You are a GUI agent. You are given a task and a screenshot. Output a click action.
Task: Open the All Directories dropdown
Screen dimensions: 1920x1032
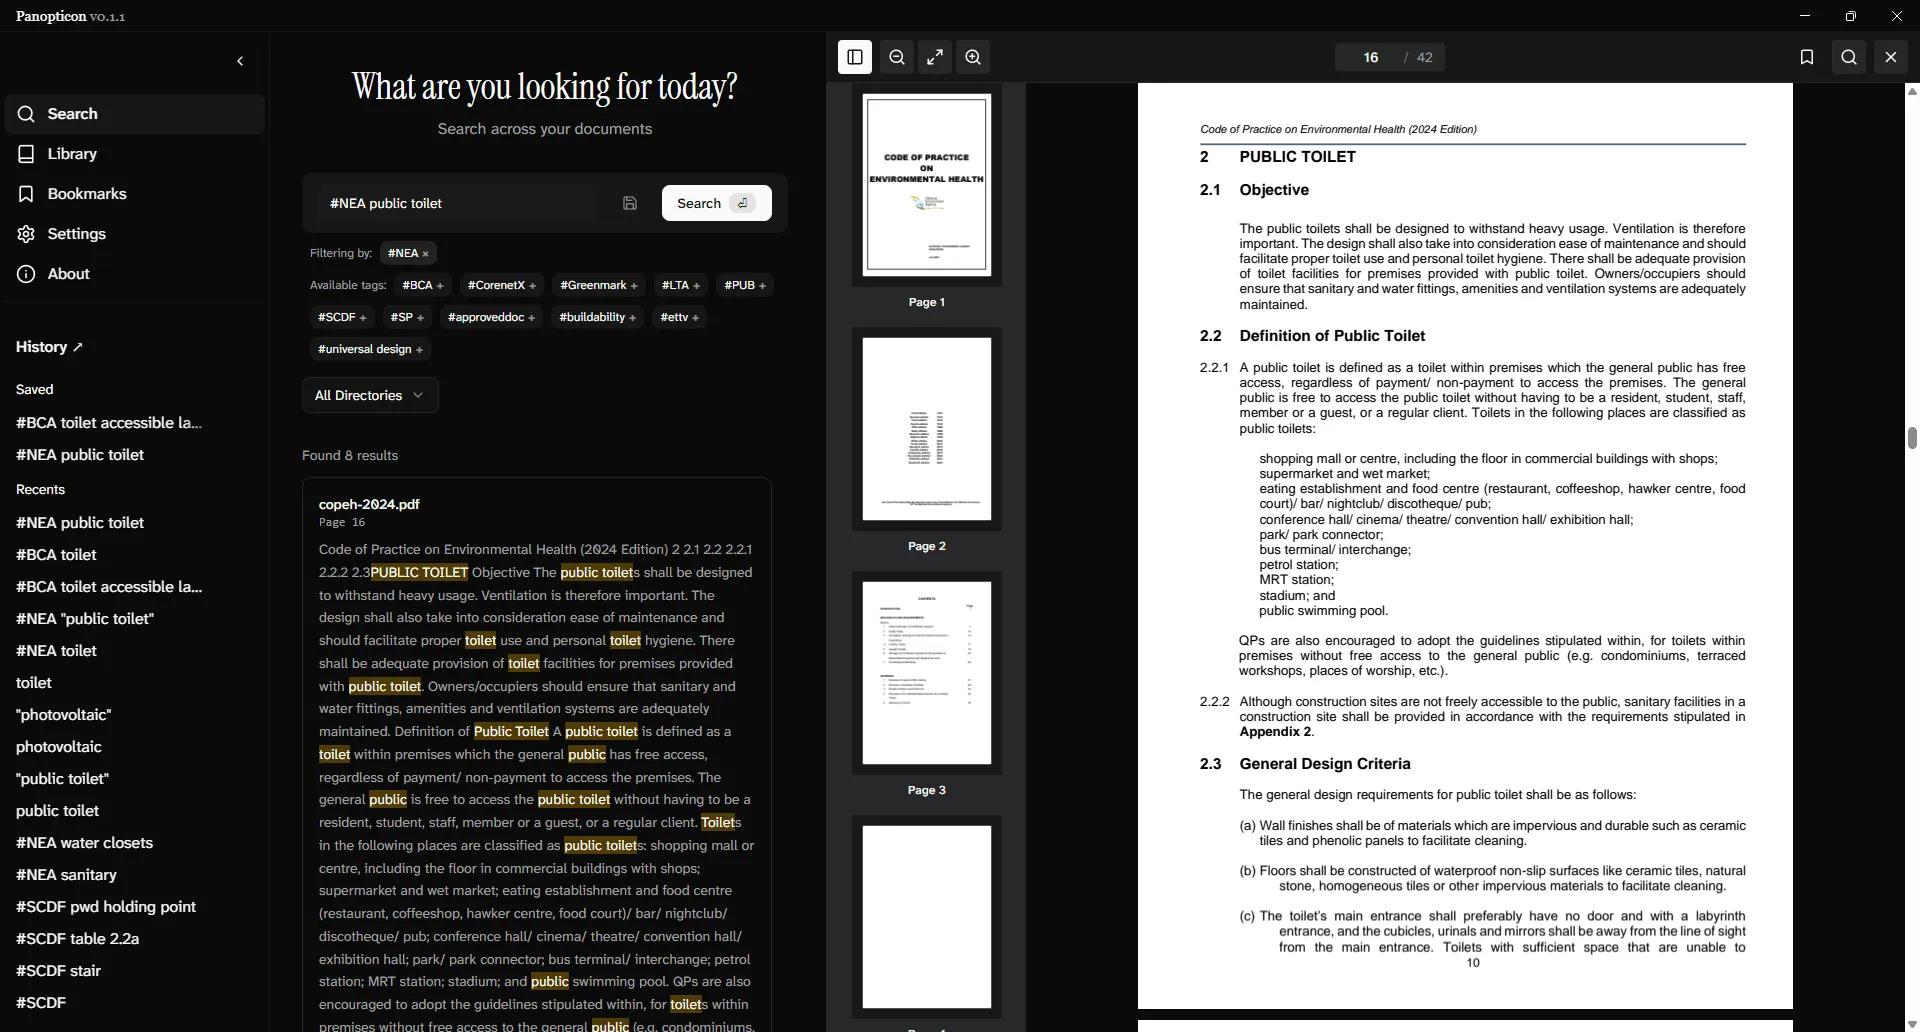click(369, 395)
